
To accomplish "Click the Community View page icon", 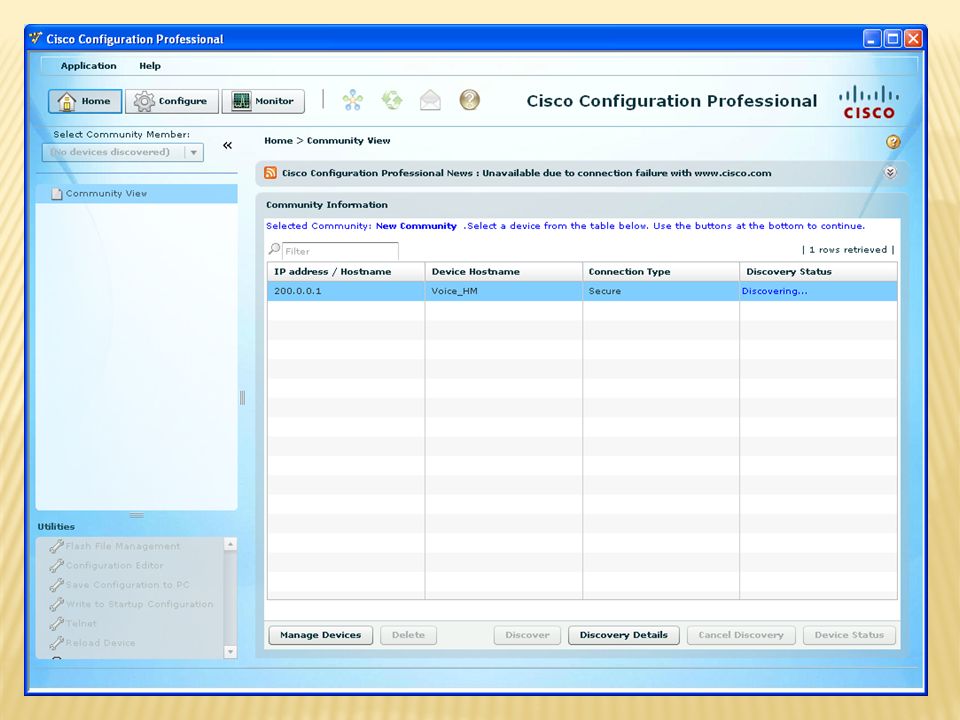I will click(x=56, y=193).
